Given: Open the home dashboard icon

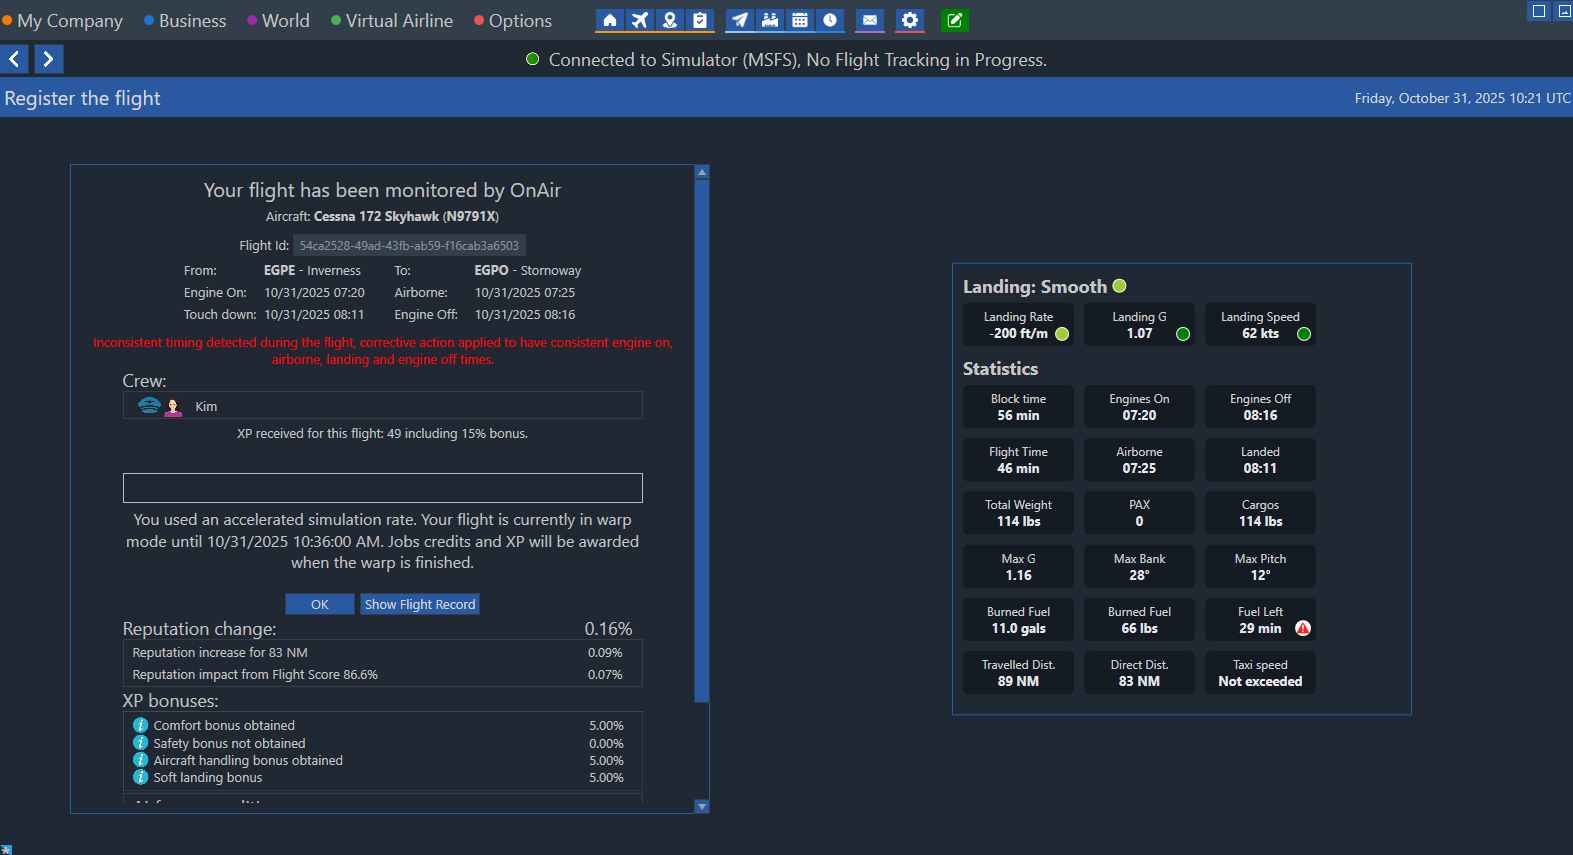Looking at the screenshot, I should coord(609,20).
